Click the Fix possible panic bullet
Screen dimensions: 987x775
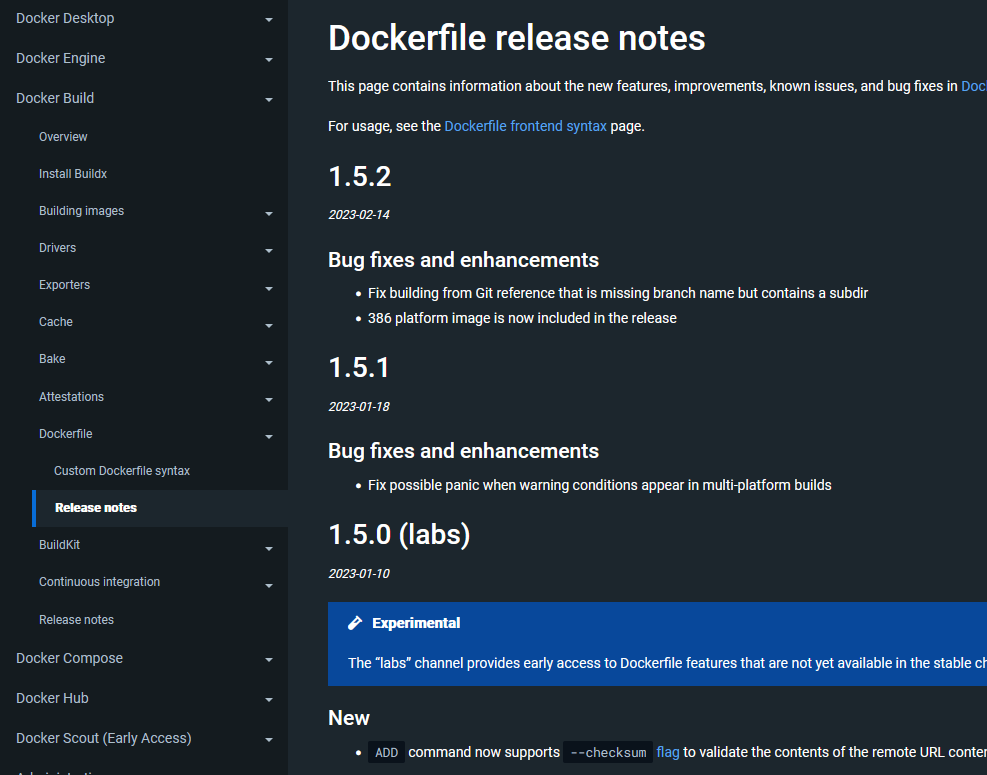pyautogui.click(x=599, y=485)
